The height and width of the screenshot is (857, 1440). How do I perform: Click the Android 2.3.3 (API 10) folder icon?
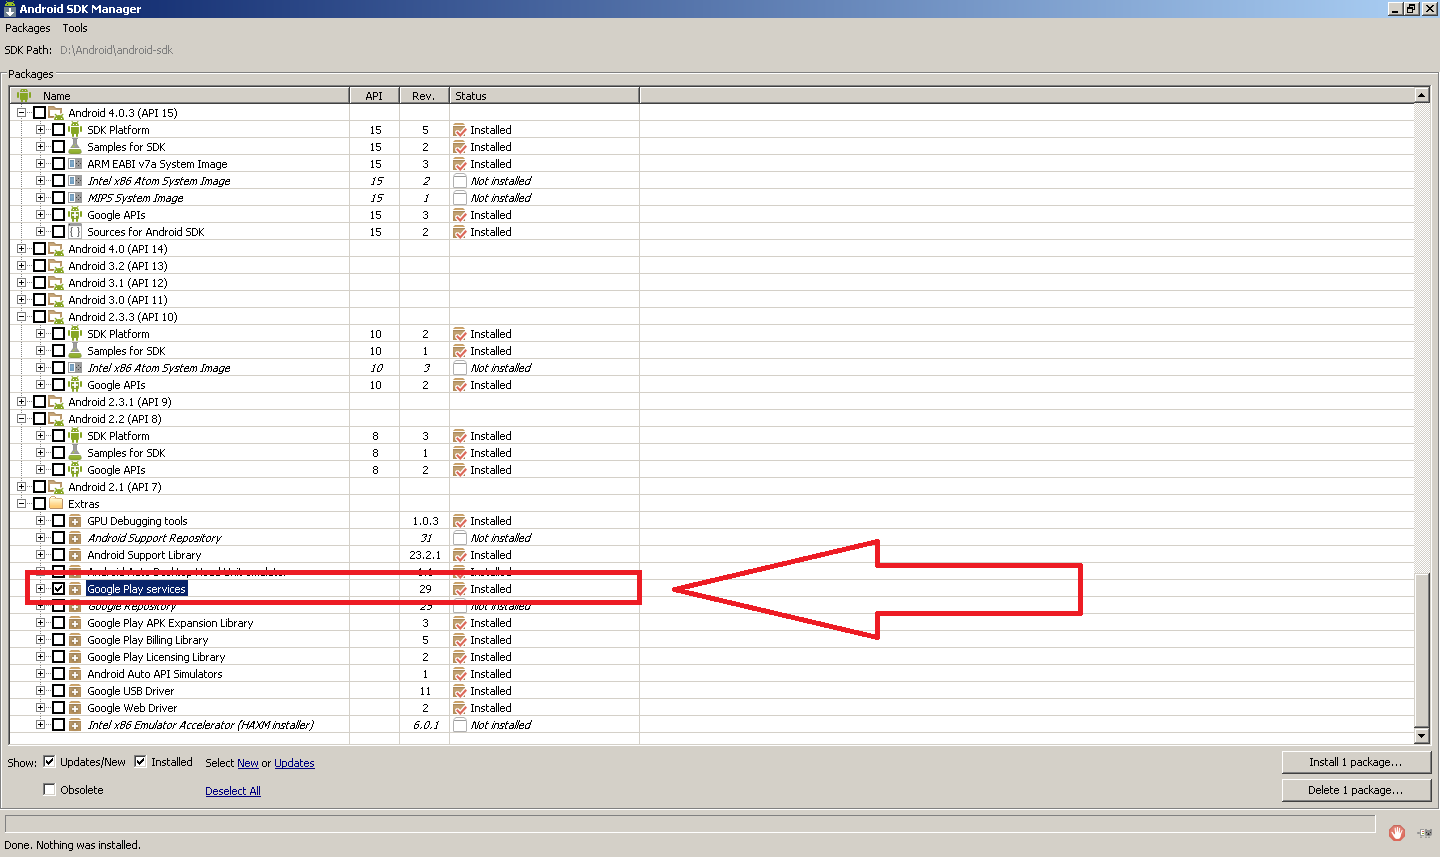click(x=56, y=317)
